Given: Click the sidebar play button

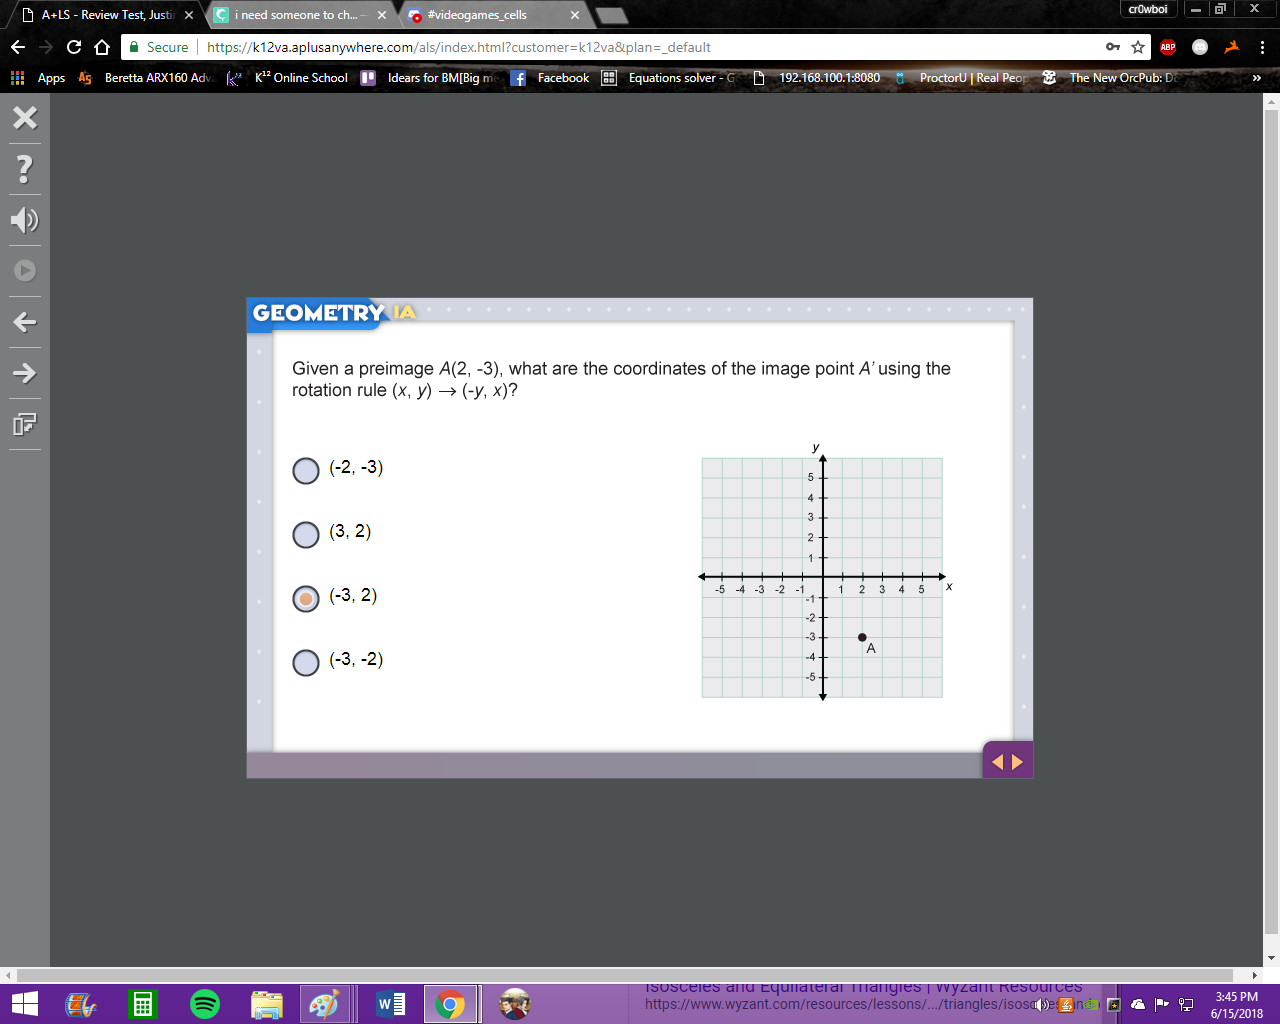Looking at the screenshot, I should pyautogui.click(x=25, y=271).
